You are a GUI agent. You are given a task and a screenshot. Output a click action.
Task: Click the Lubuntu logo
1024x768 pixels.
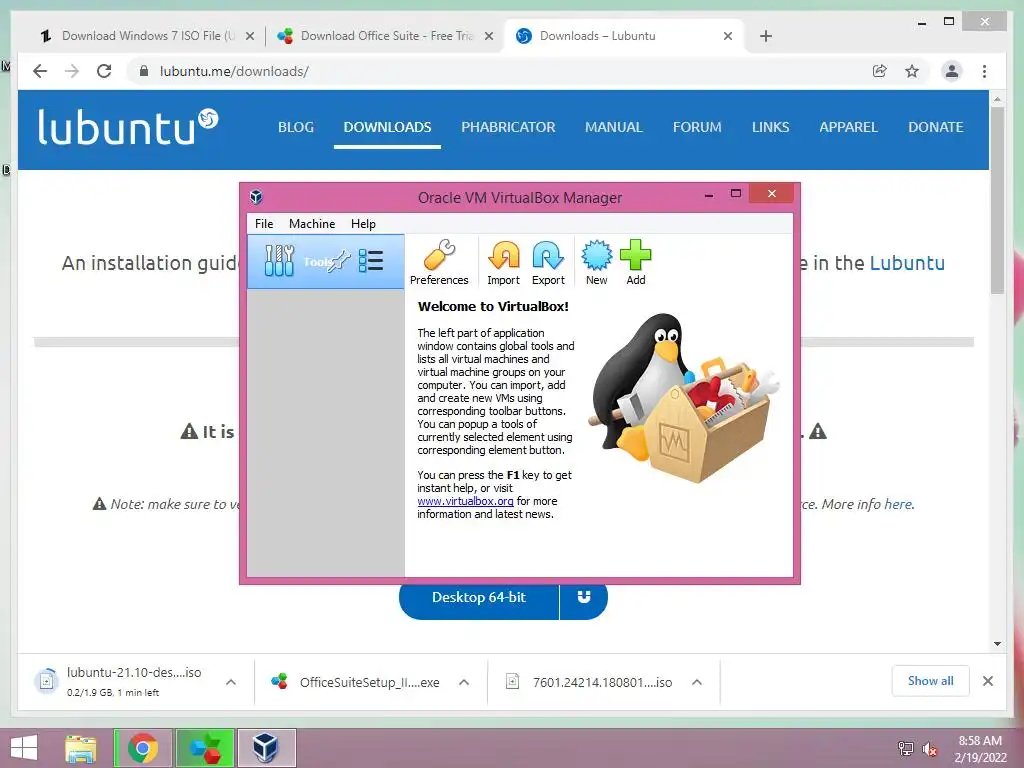tap(128, 127)
